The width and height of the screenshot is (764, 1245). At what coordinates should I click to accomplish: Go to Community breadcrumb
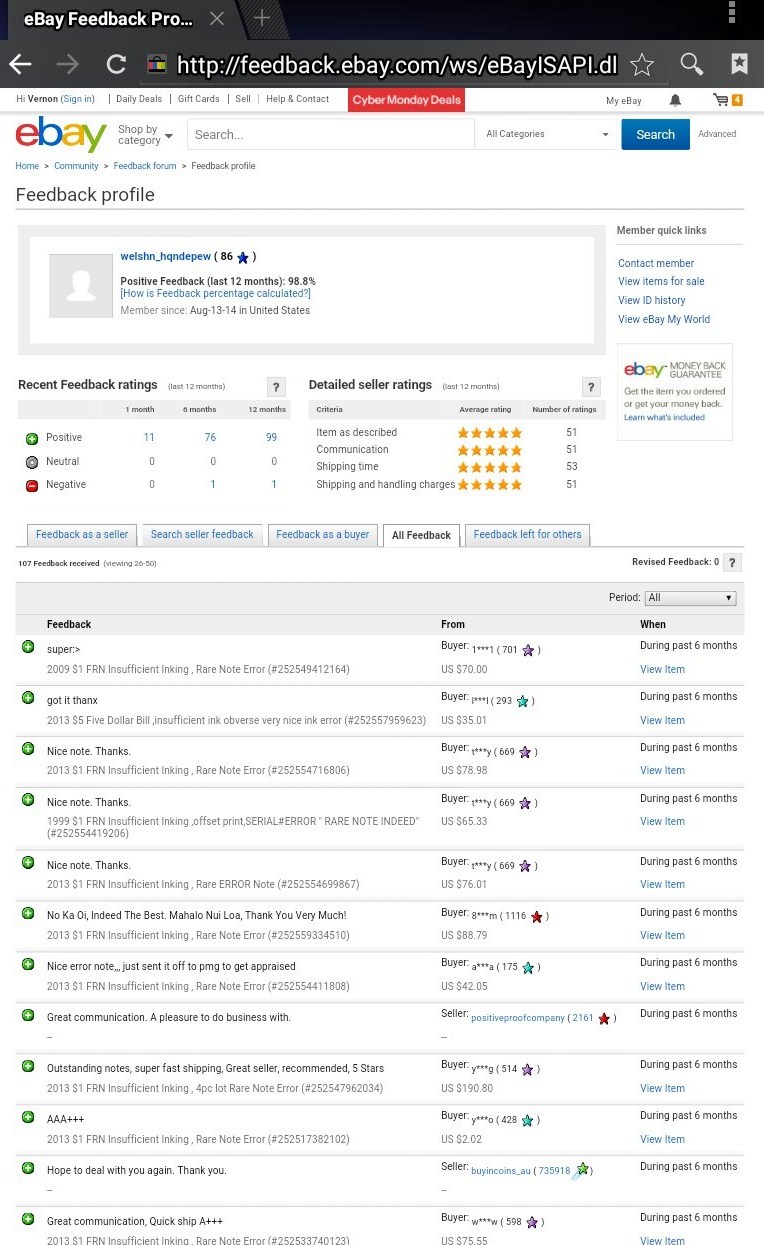point(76,166)
